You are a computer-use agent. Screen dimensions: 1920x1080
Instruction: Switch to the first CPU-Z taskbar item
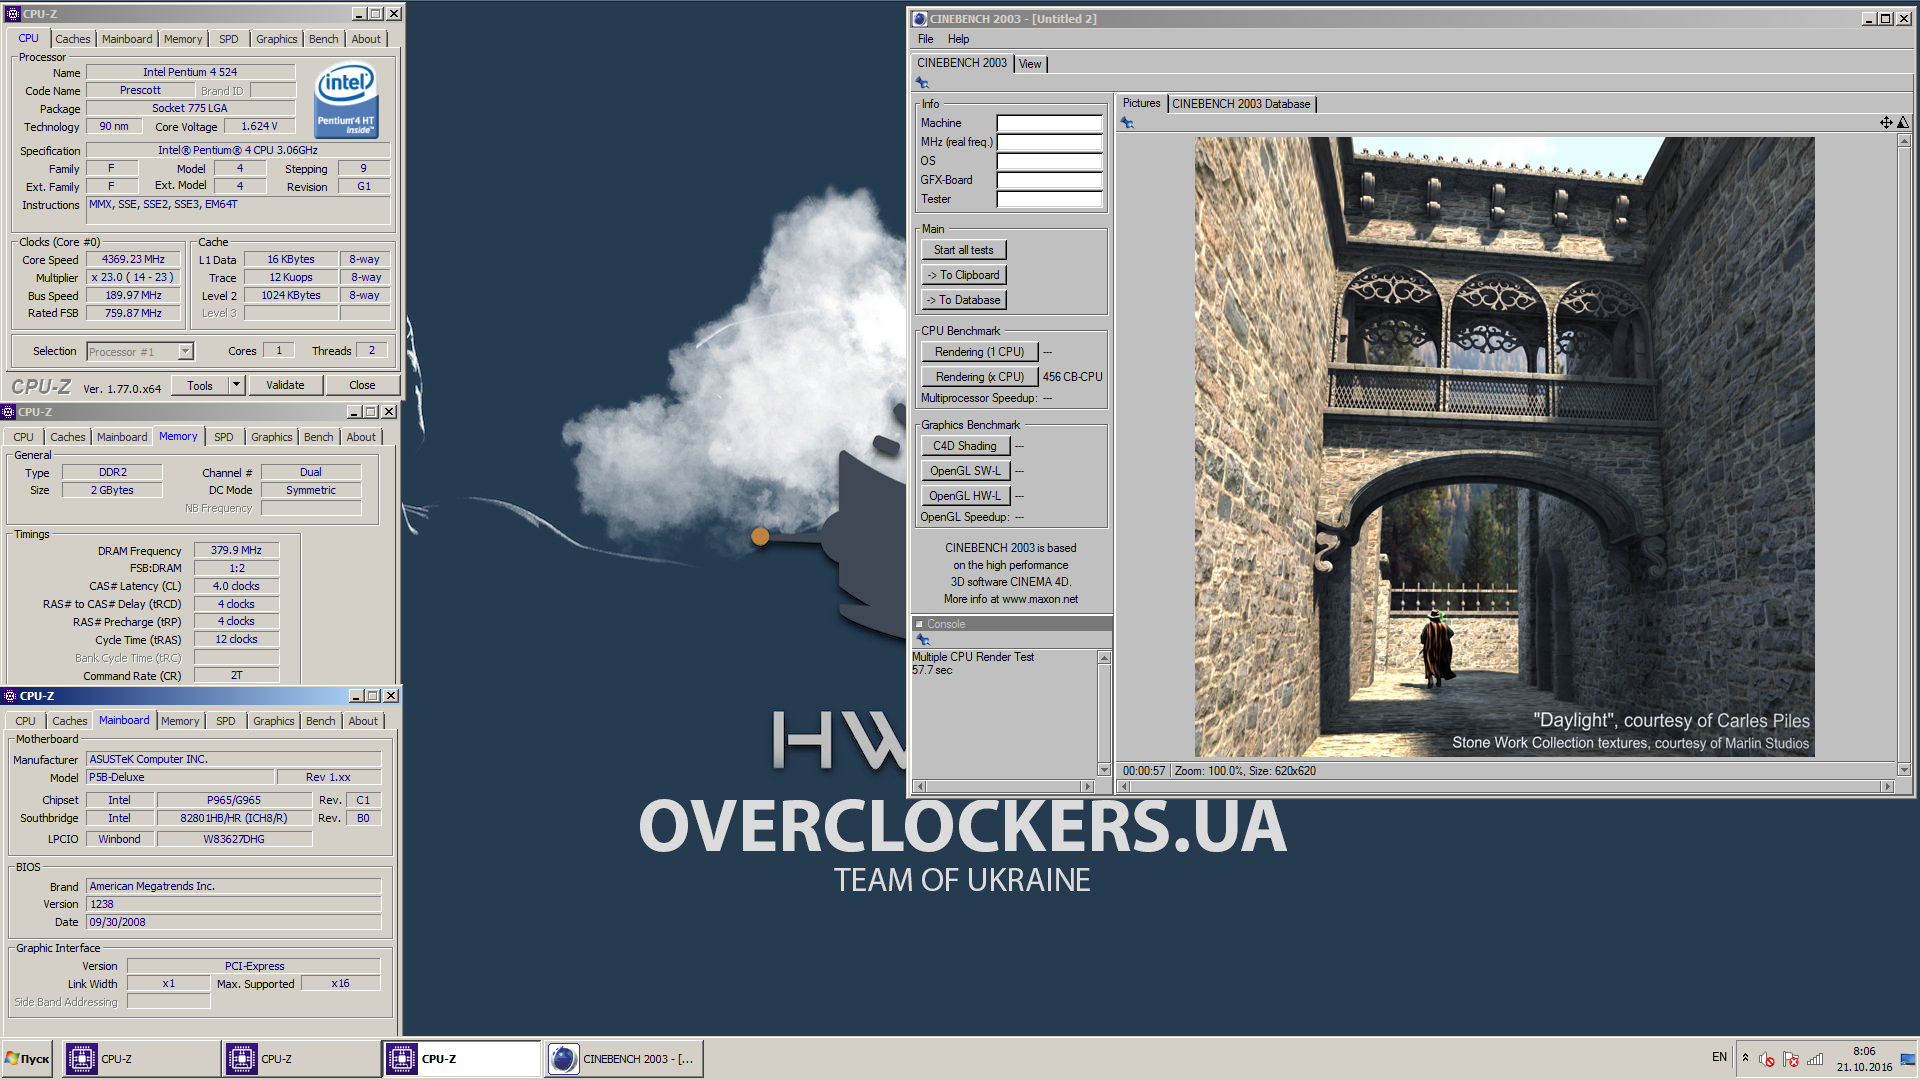click(142, 1059)
